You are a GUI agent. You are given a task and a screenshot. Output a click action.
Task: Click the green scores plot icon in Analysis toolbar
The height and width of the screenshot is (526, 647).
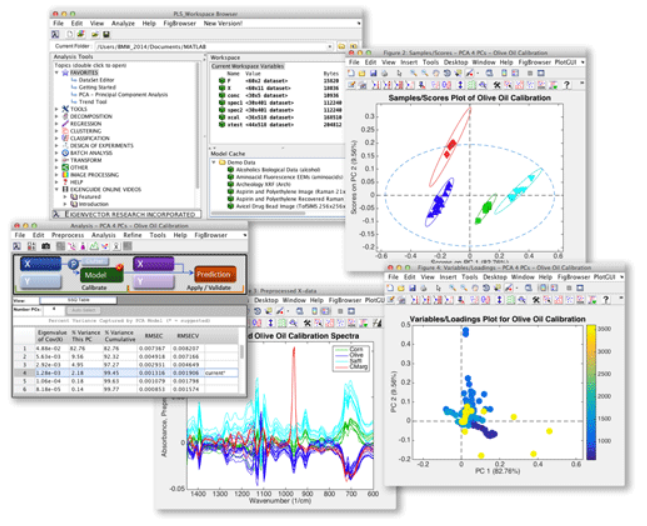tap(94, 246)
